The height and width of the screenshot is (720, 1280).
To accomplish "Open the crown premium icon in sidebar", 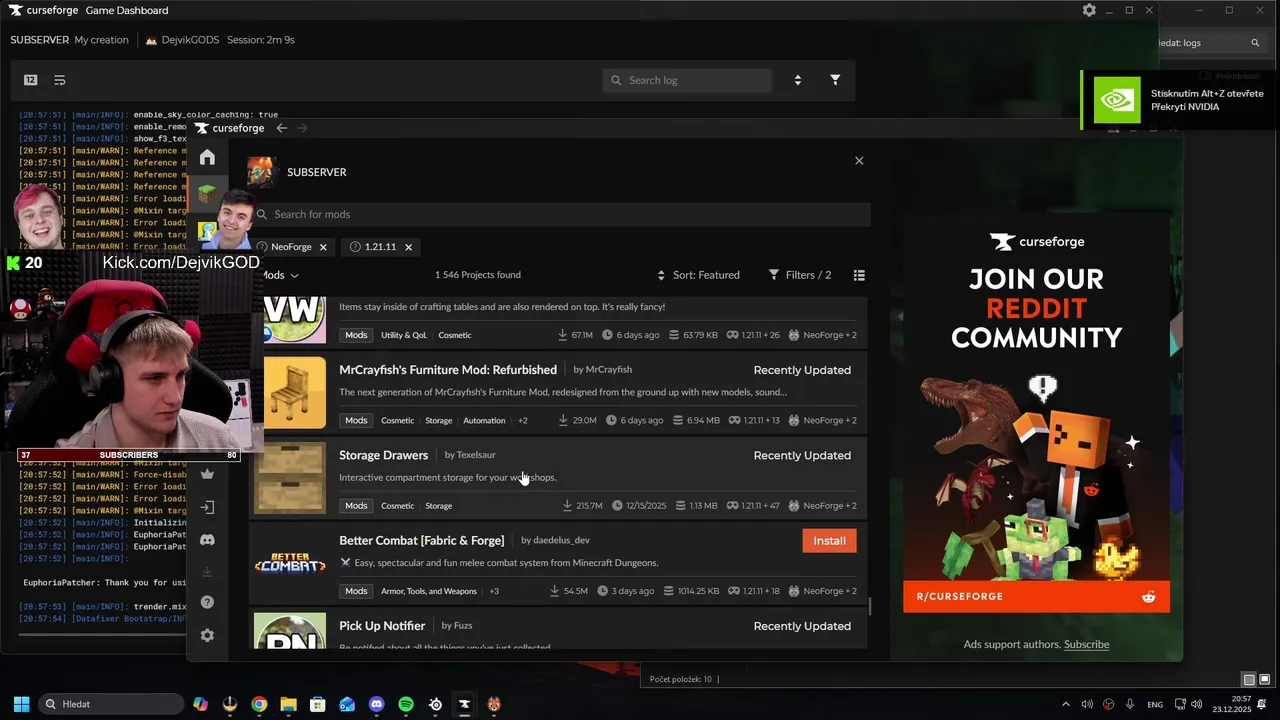I will (207, 474).
